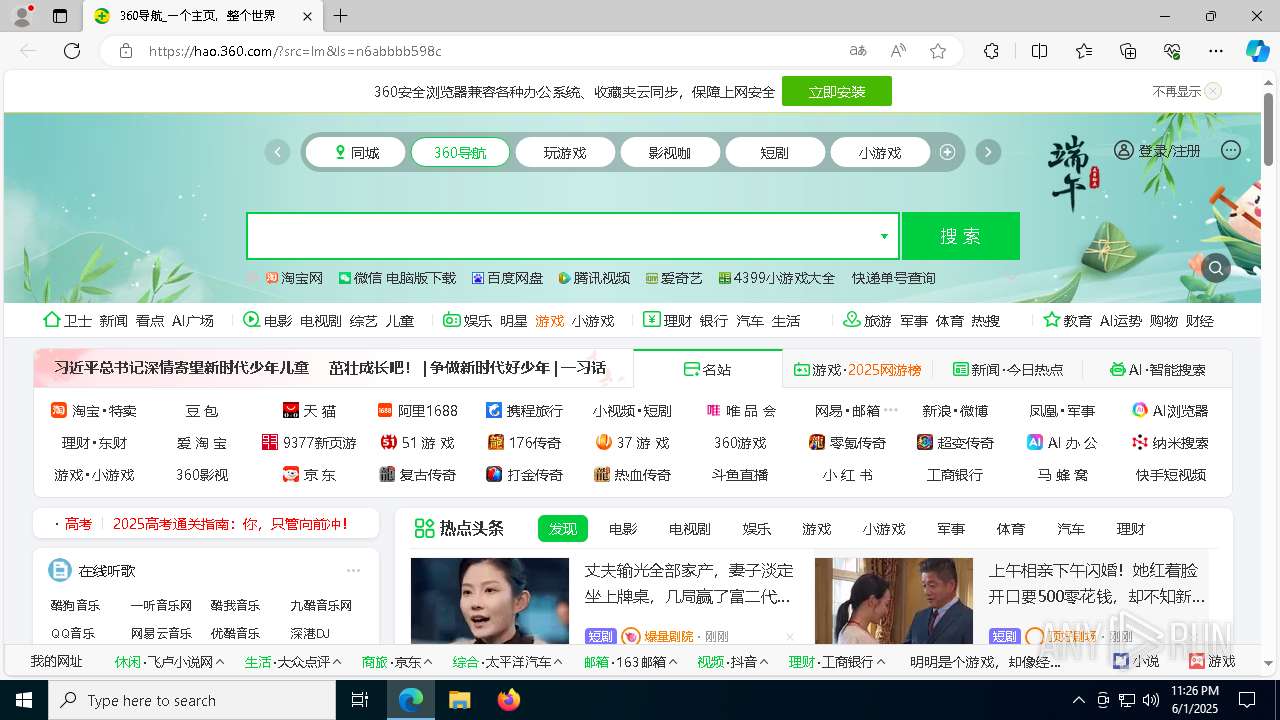Image resolution: width=1280 pixels, height=720 pixels.
Task: Open Firefox from the taskbar
Action: coord(509,700)
